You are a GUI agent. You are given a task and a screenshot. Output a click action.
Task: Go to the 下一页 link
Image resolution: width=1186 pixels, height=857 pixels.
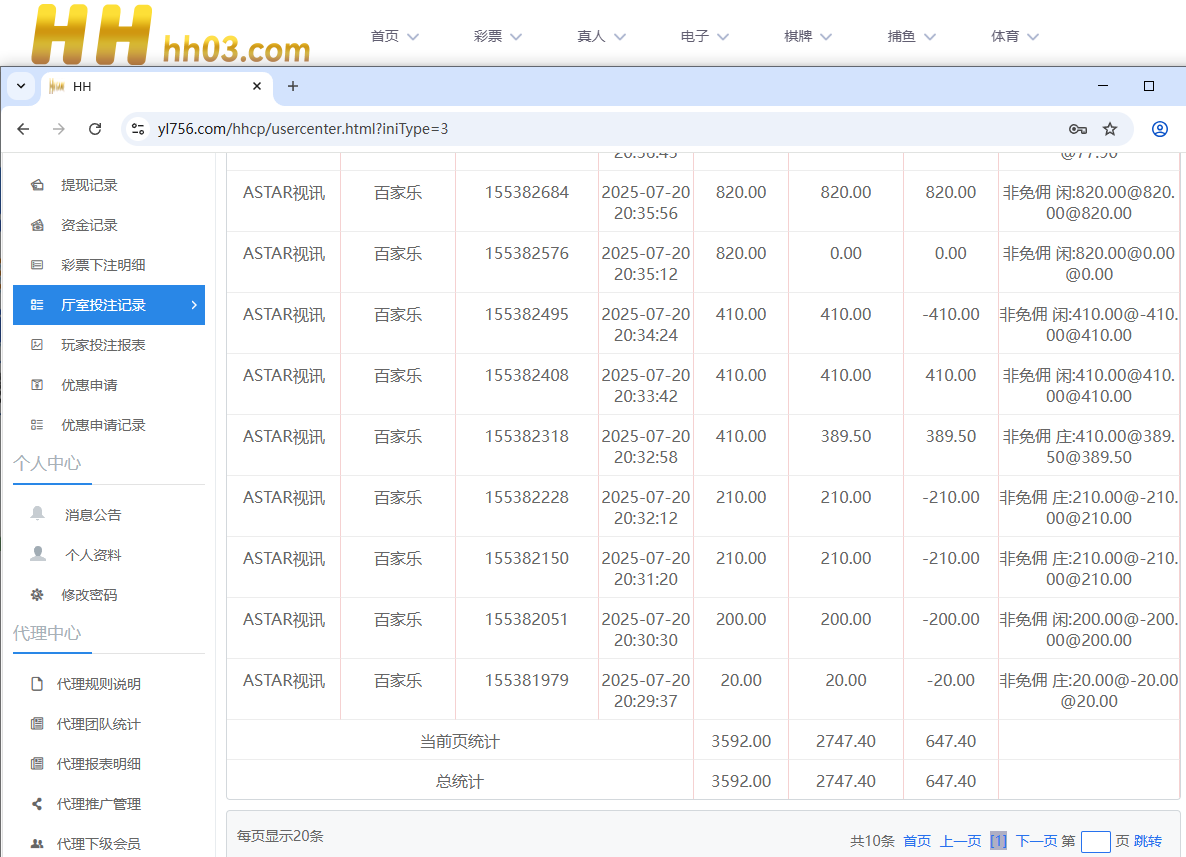(x=1036, y=841)
